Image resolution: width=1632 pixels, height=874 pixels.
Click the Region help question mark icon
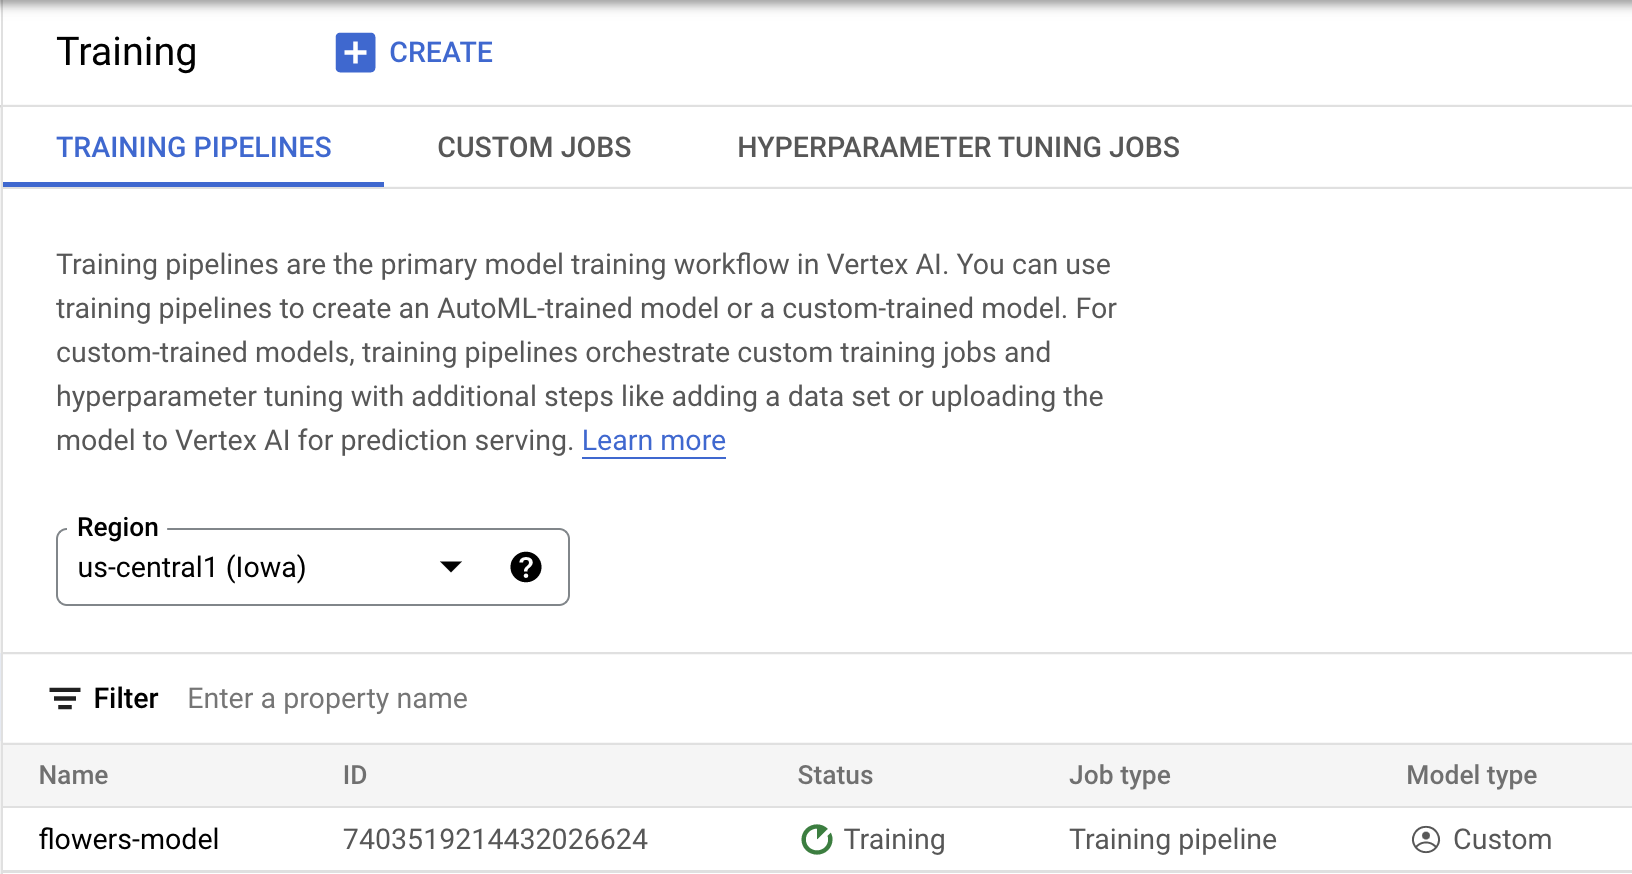click(525, 567)
